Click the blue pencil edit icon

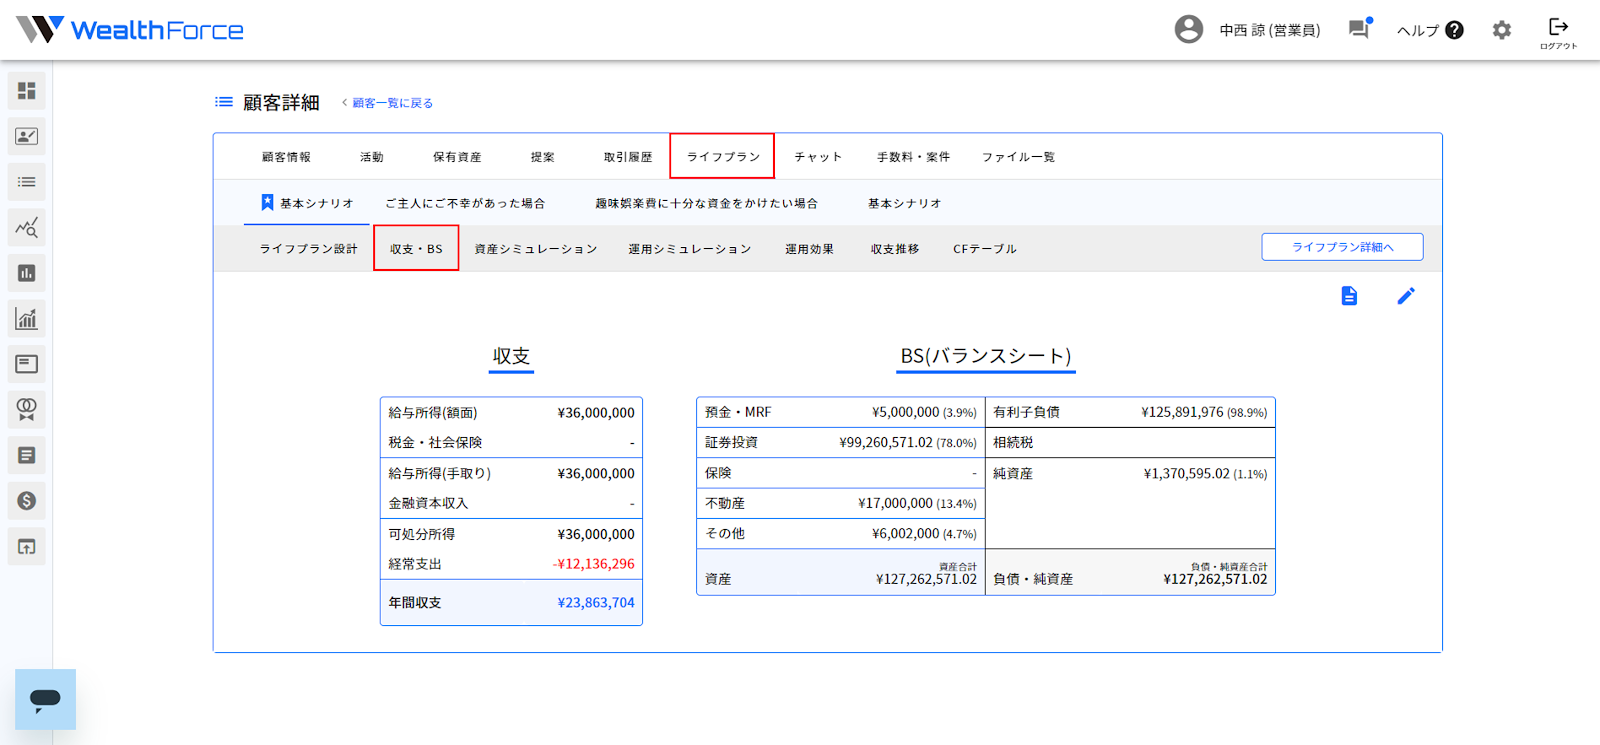click(1406, 296)
